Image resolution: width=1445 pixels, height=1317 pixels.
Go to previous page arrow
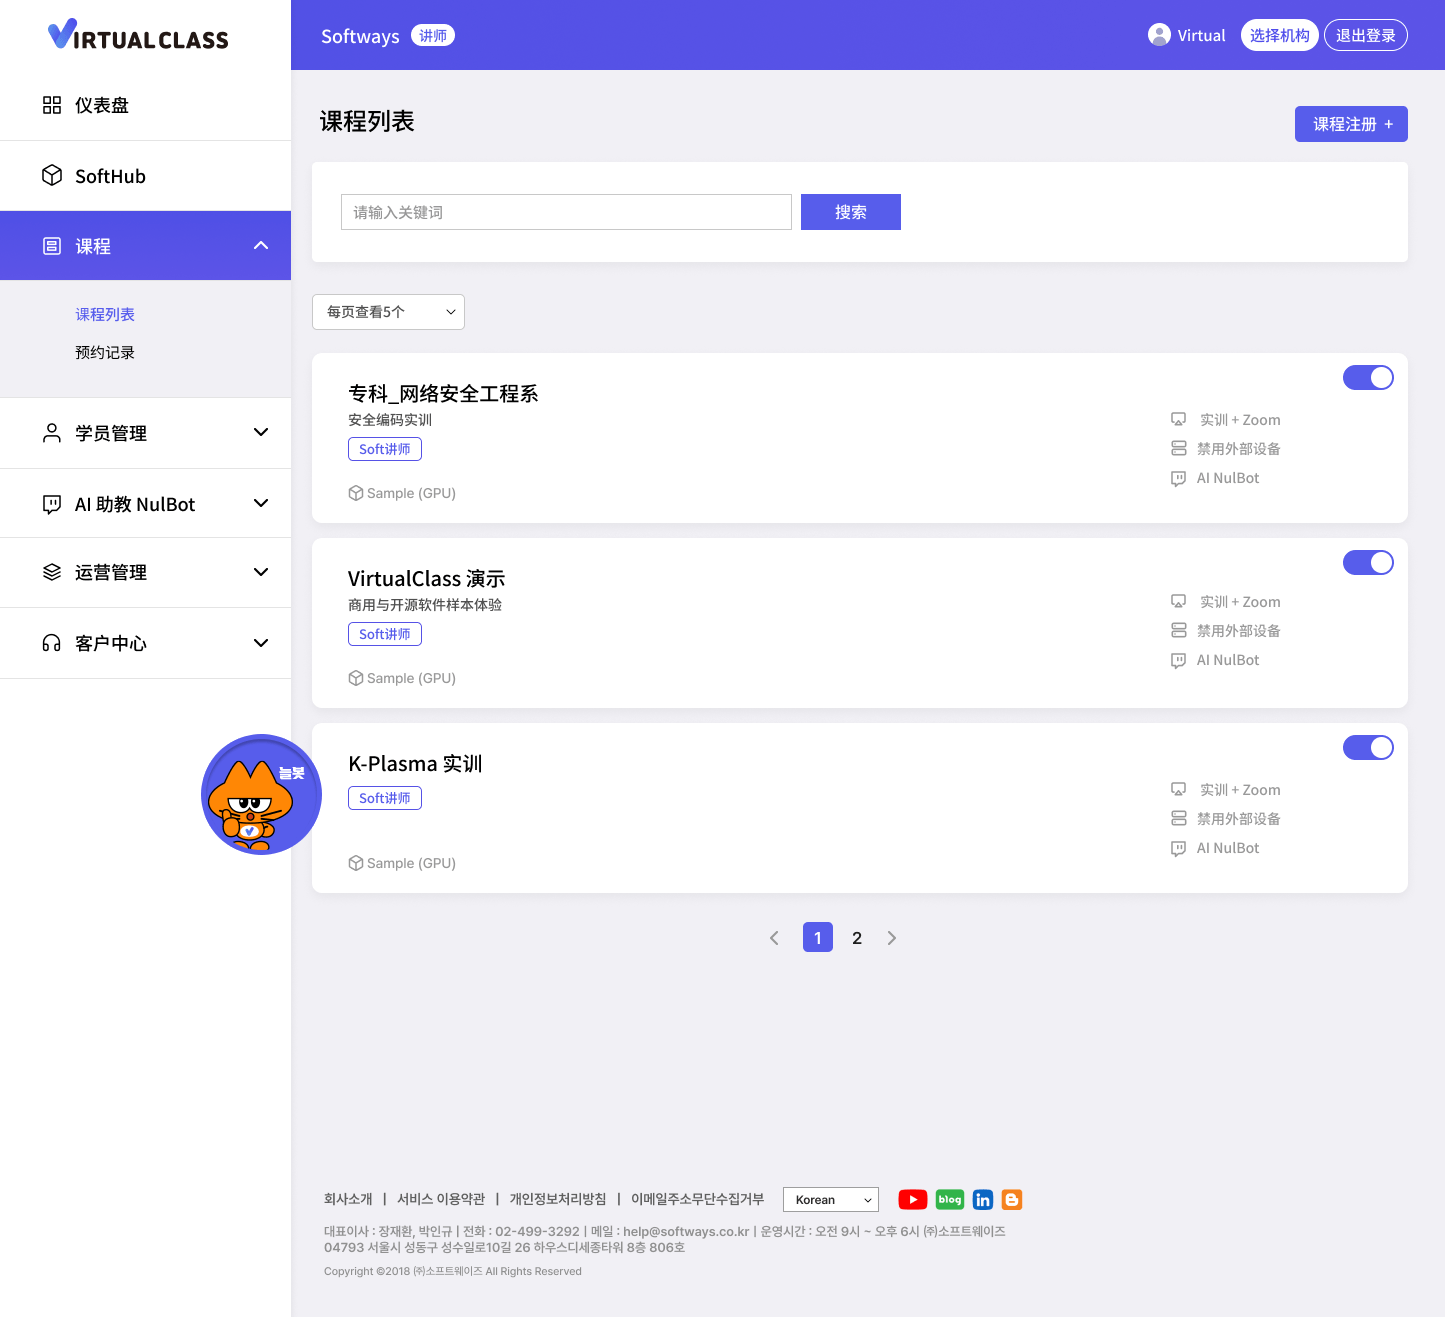tap(774, 938)
